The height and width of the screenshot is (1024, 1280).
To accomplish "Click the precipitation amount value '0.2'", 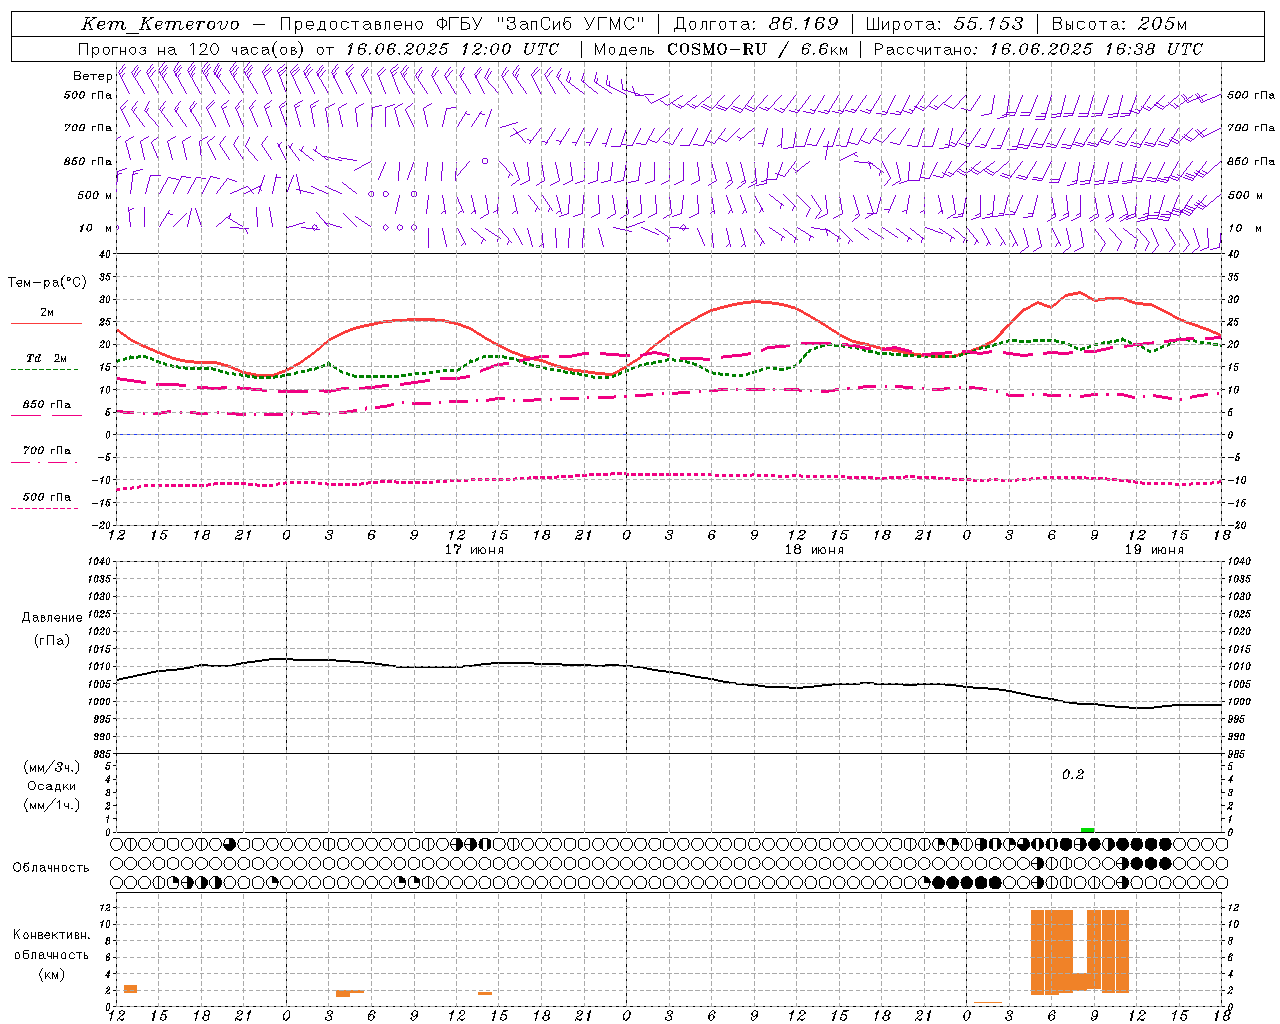I will tap(1073, 775).
